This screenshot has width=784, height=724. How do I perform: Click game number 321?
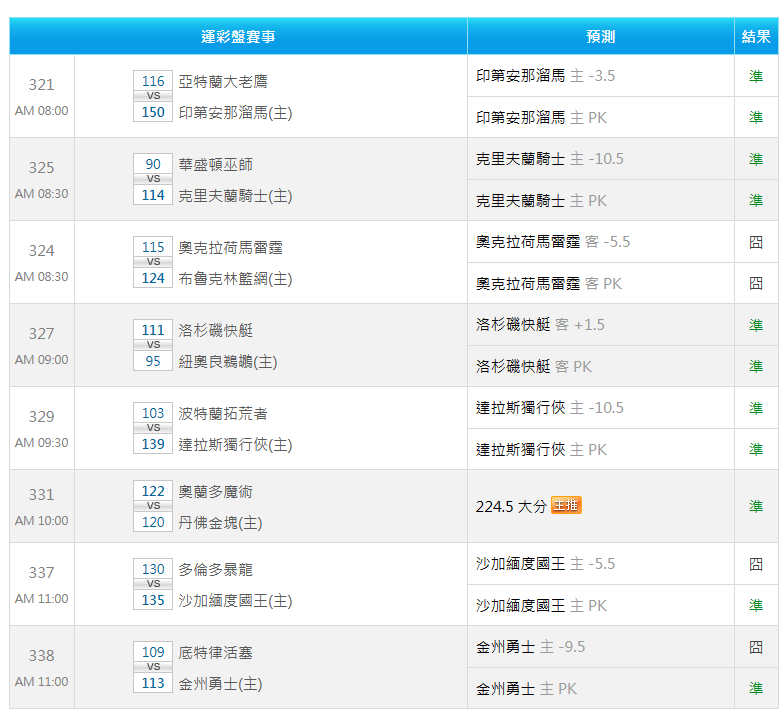click(41, 84)
